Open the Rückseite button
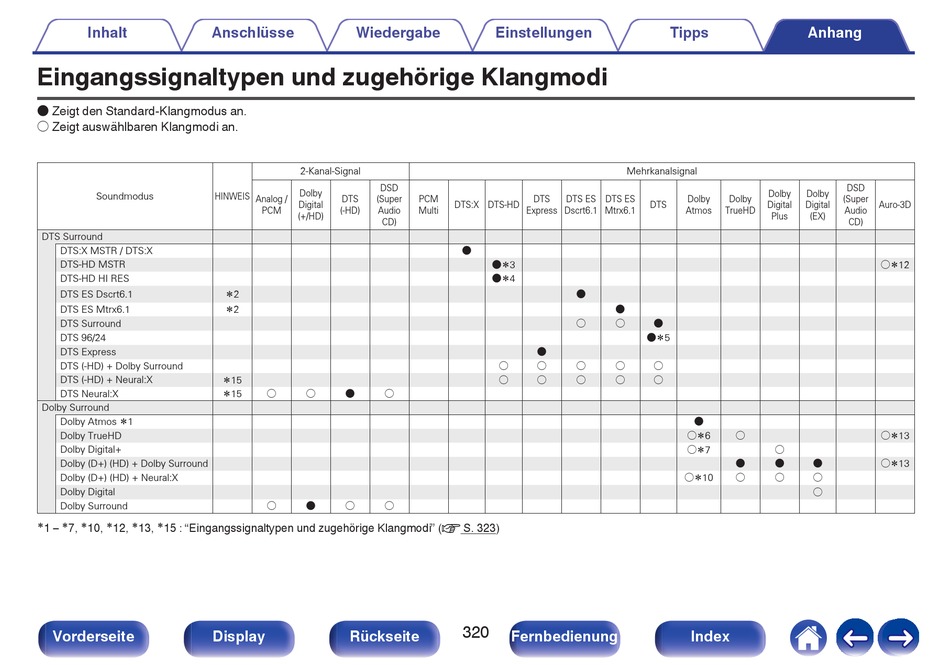The height and width of the screenshot is (665, 950). 384,637
